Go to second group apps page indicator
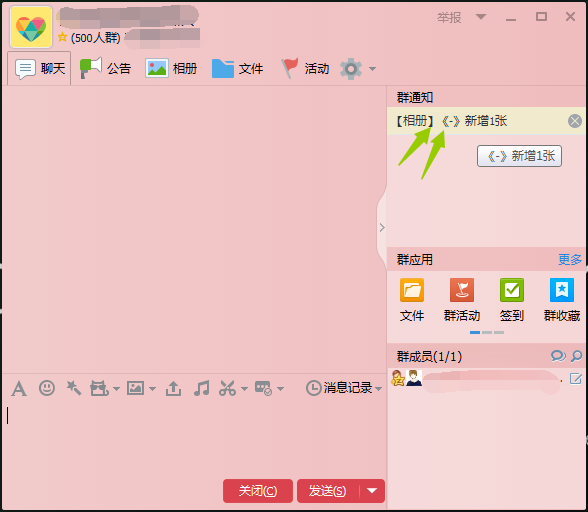This screenshot has height=512, width=588. point(487,332)
